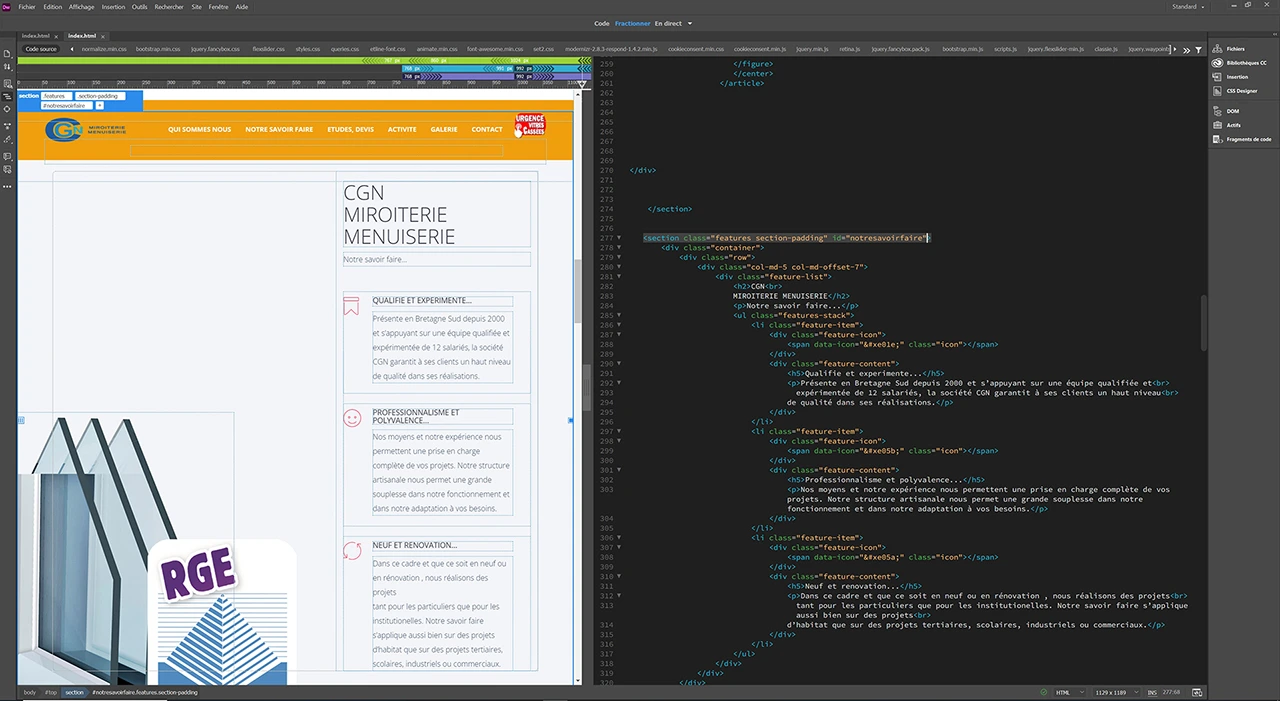Screen dimensions: 1280x701
Task: Open the Aide menu
Action: tap(241, 6)
